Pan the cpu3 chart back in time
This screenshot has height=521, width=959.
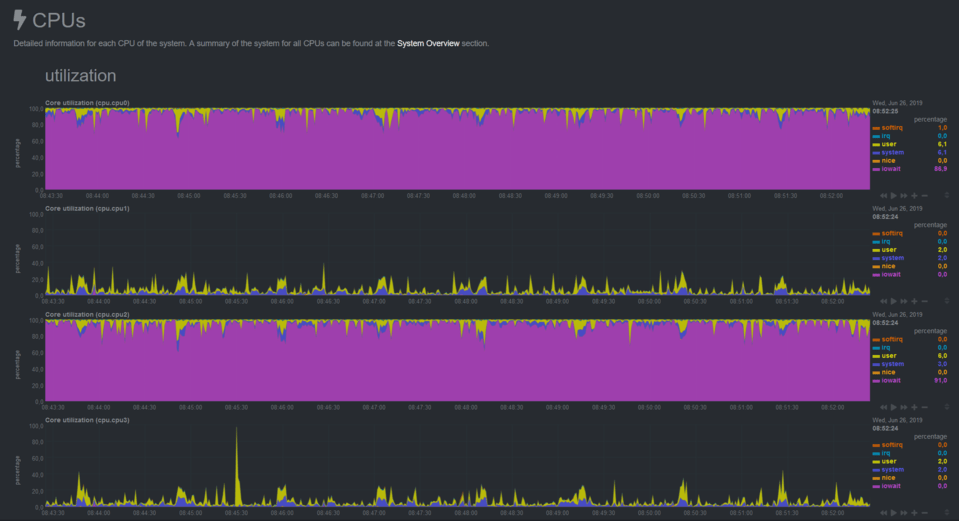pos(883,513)
